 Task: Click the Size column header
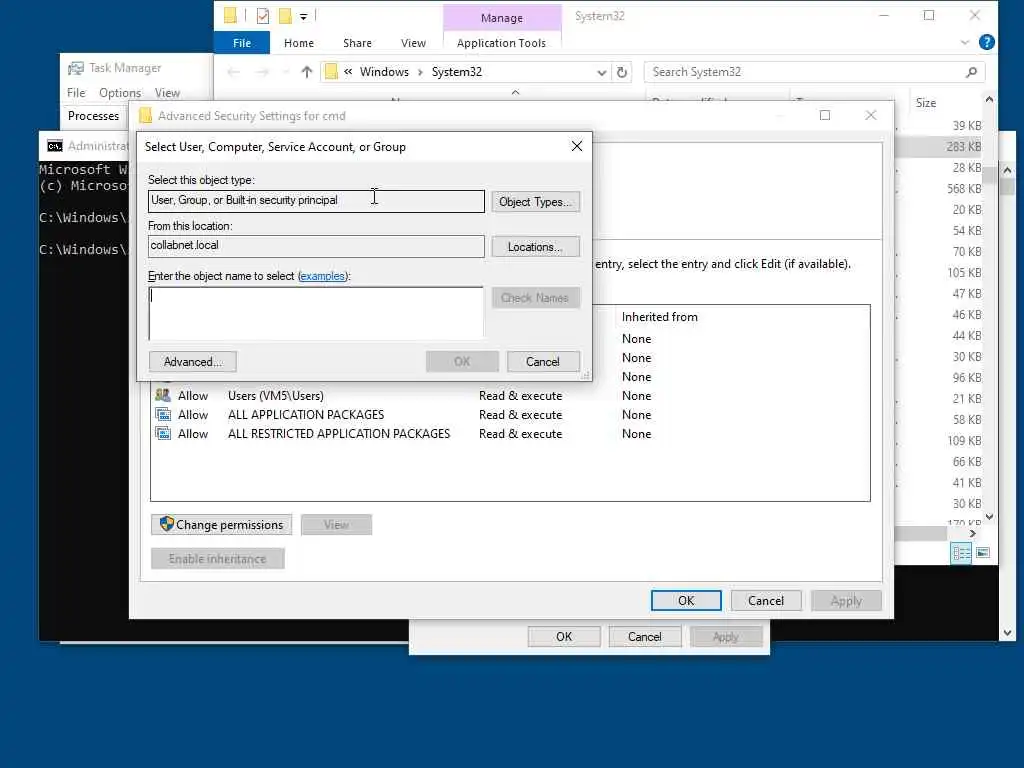click(925, 103)
